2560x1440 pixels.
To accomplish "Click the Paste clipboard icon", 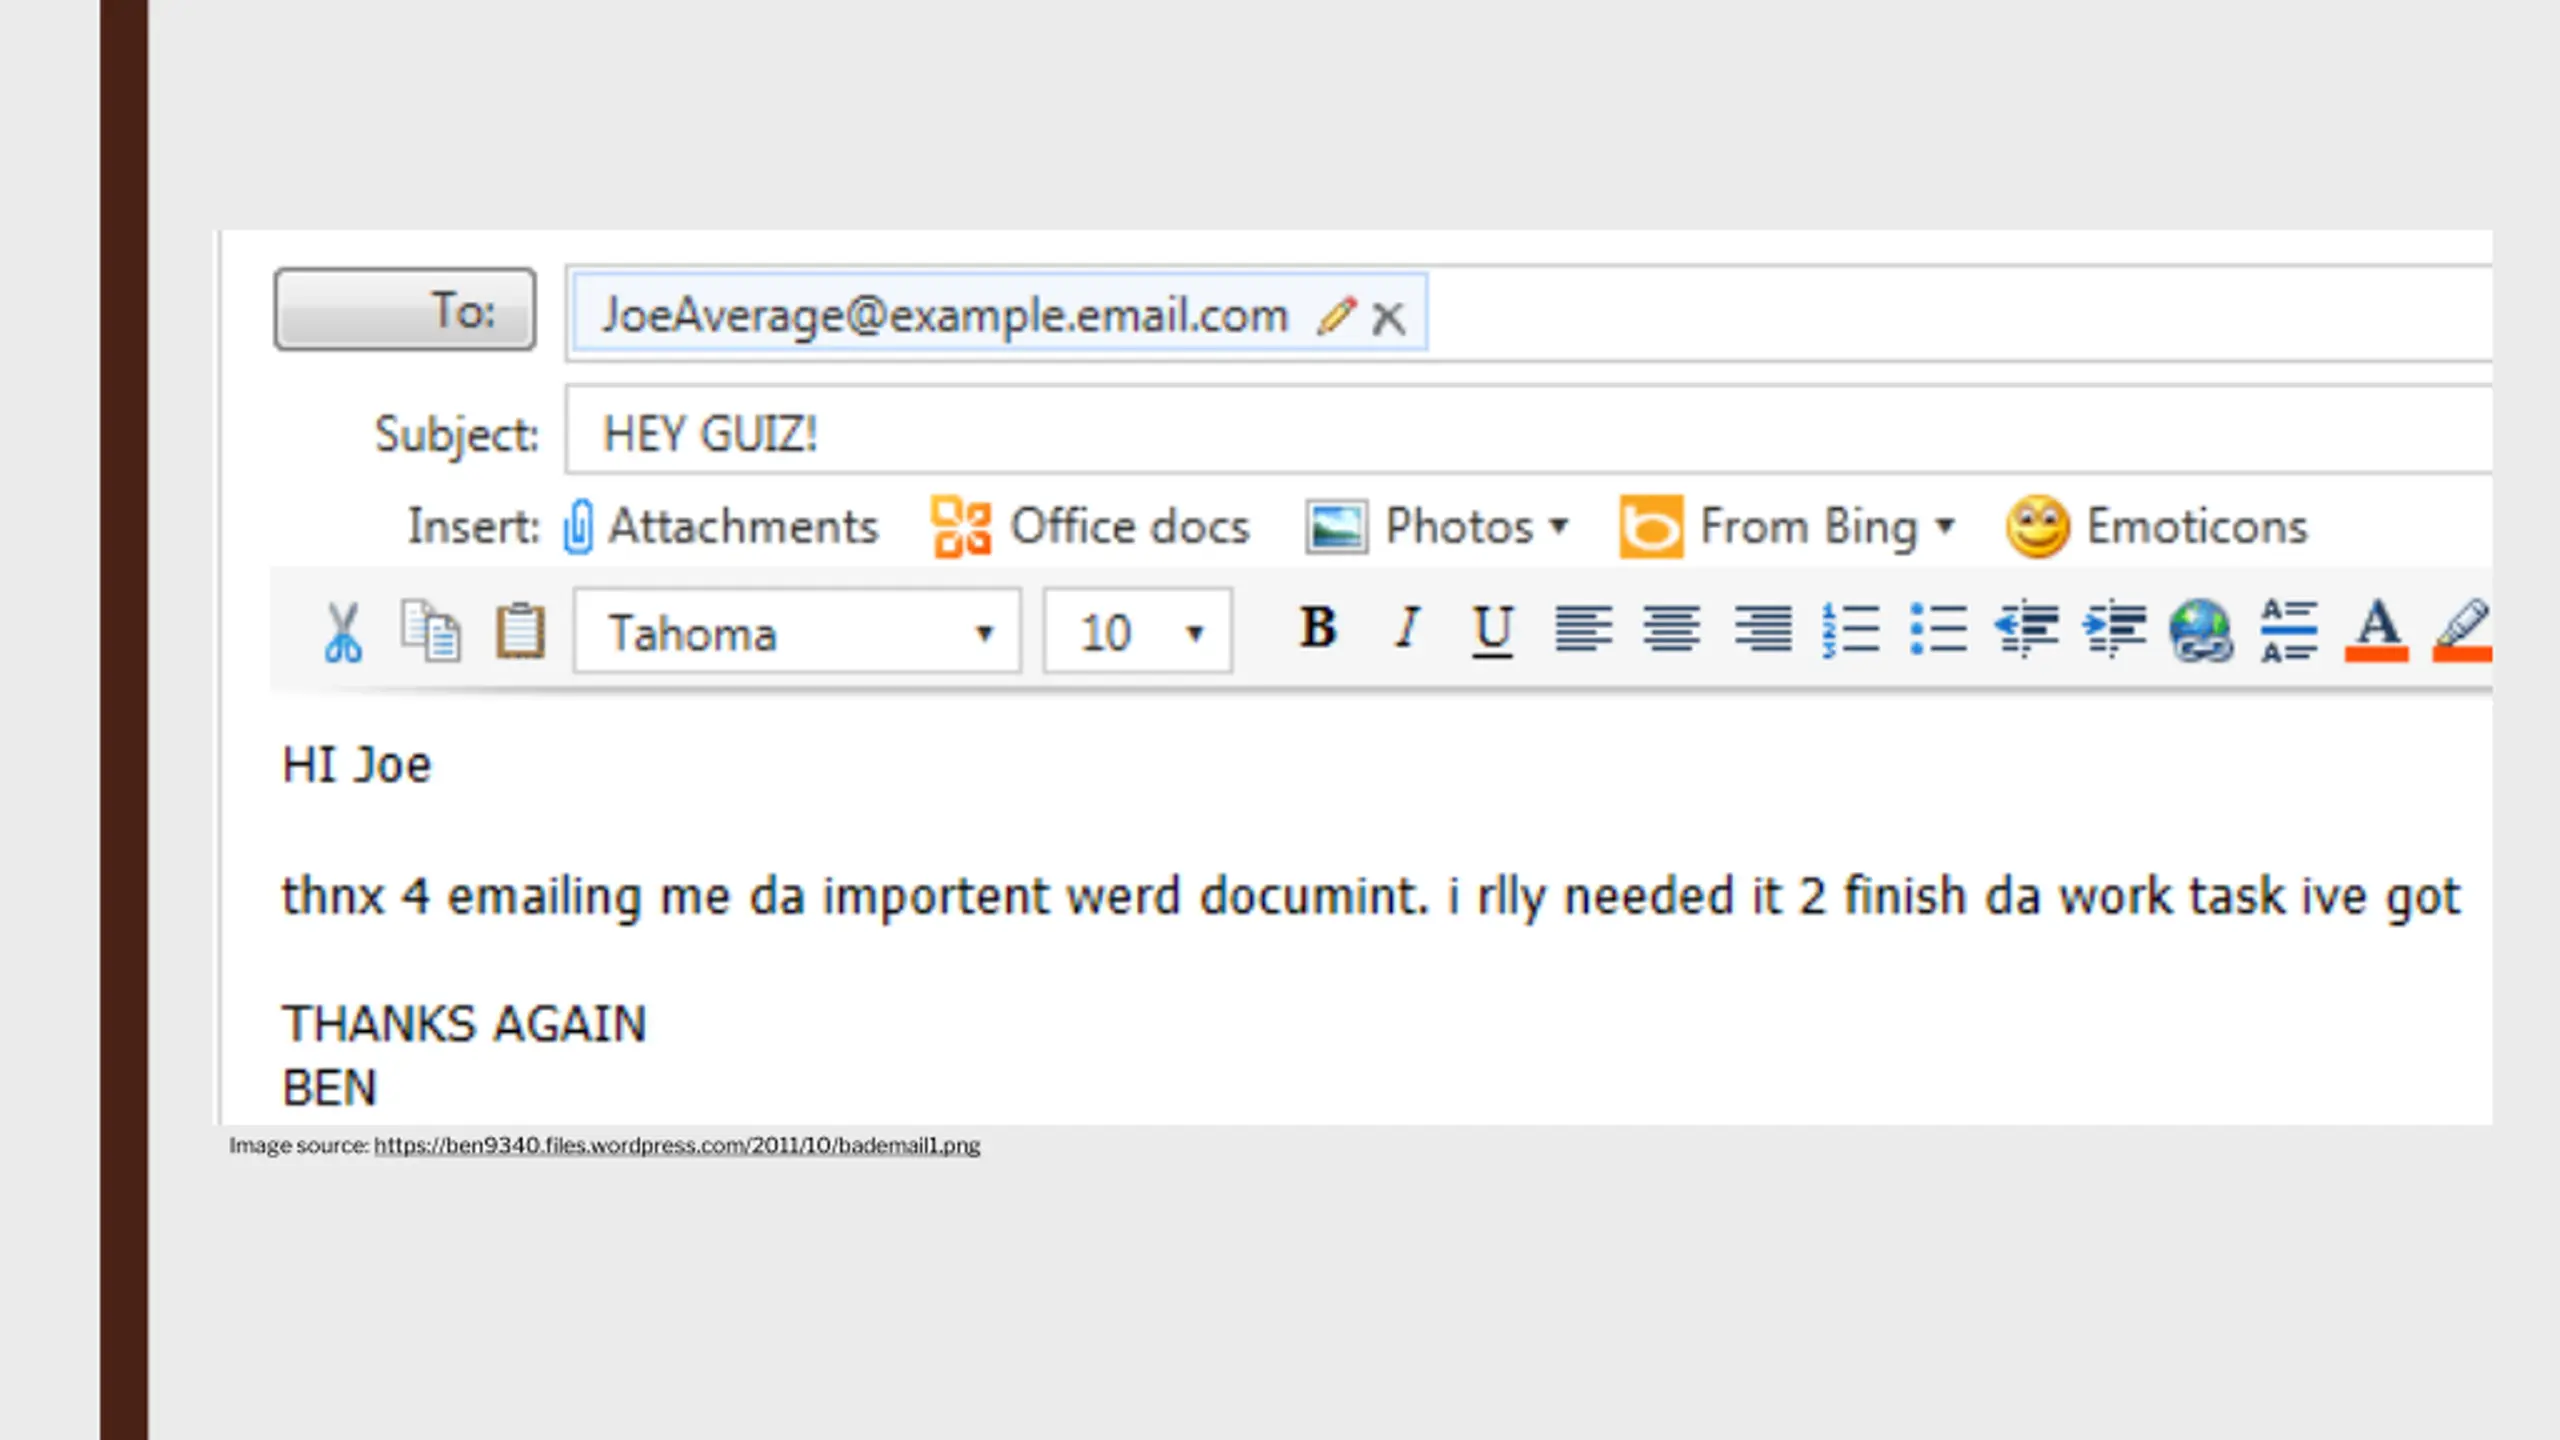I will [520, 631].
